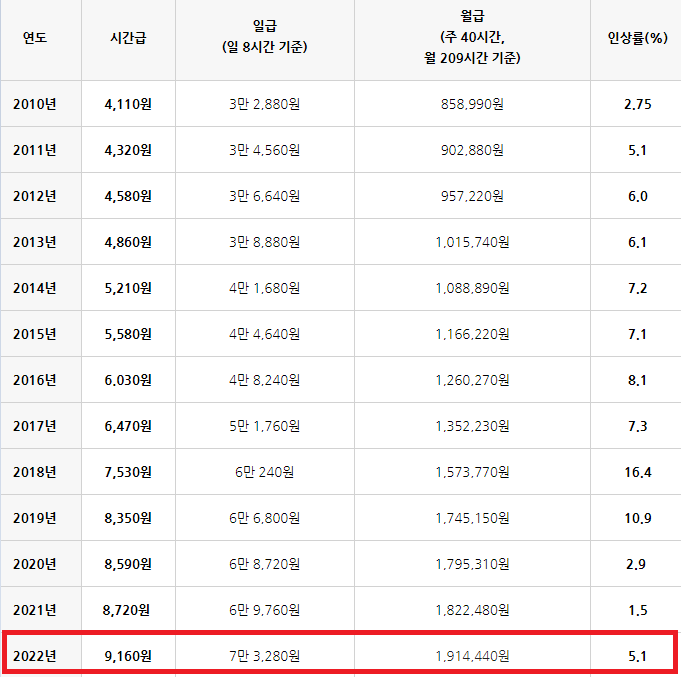This screenshot has width=681, height=677.
Task: Select monthly wage 1,166,220원
Action: (472, 334)
